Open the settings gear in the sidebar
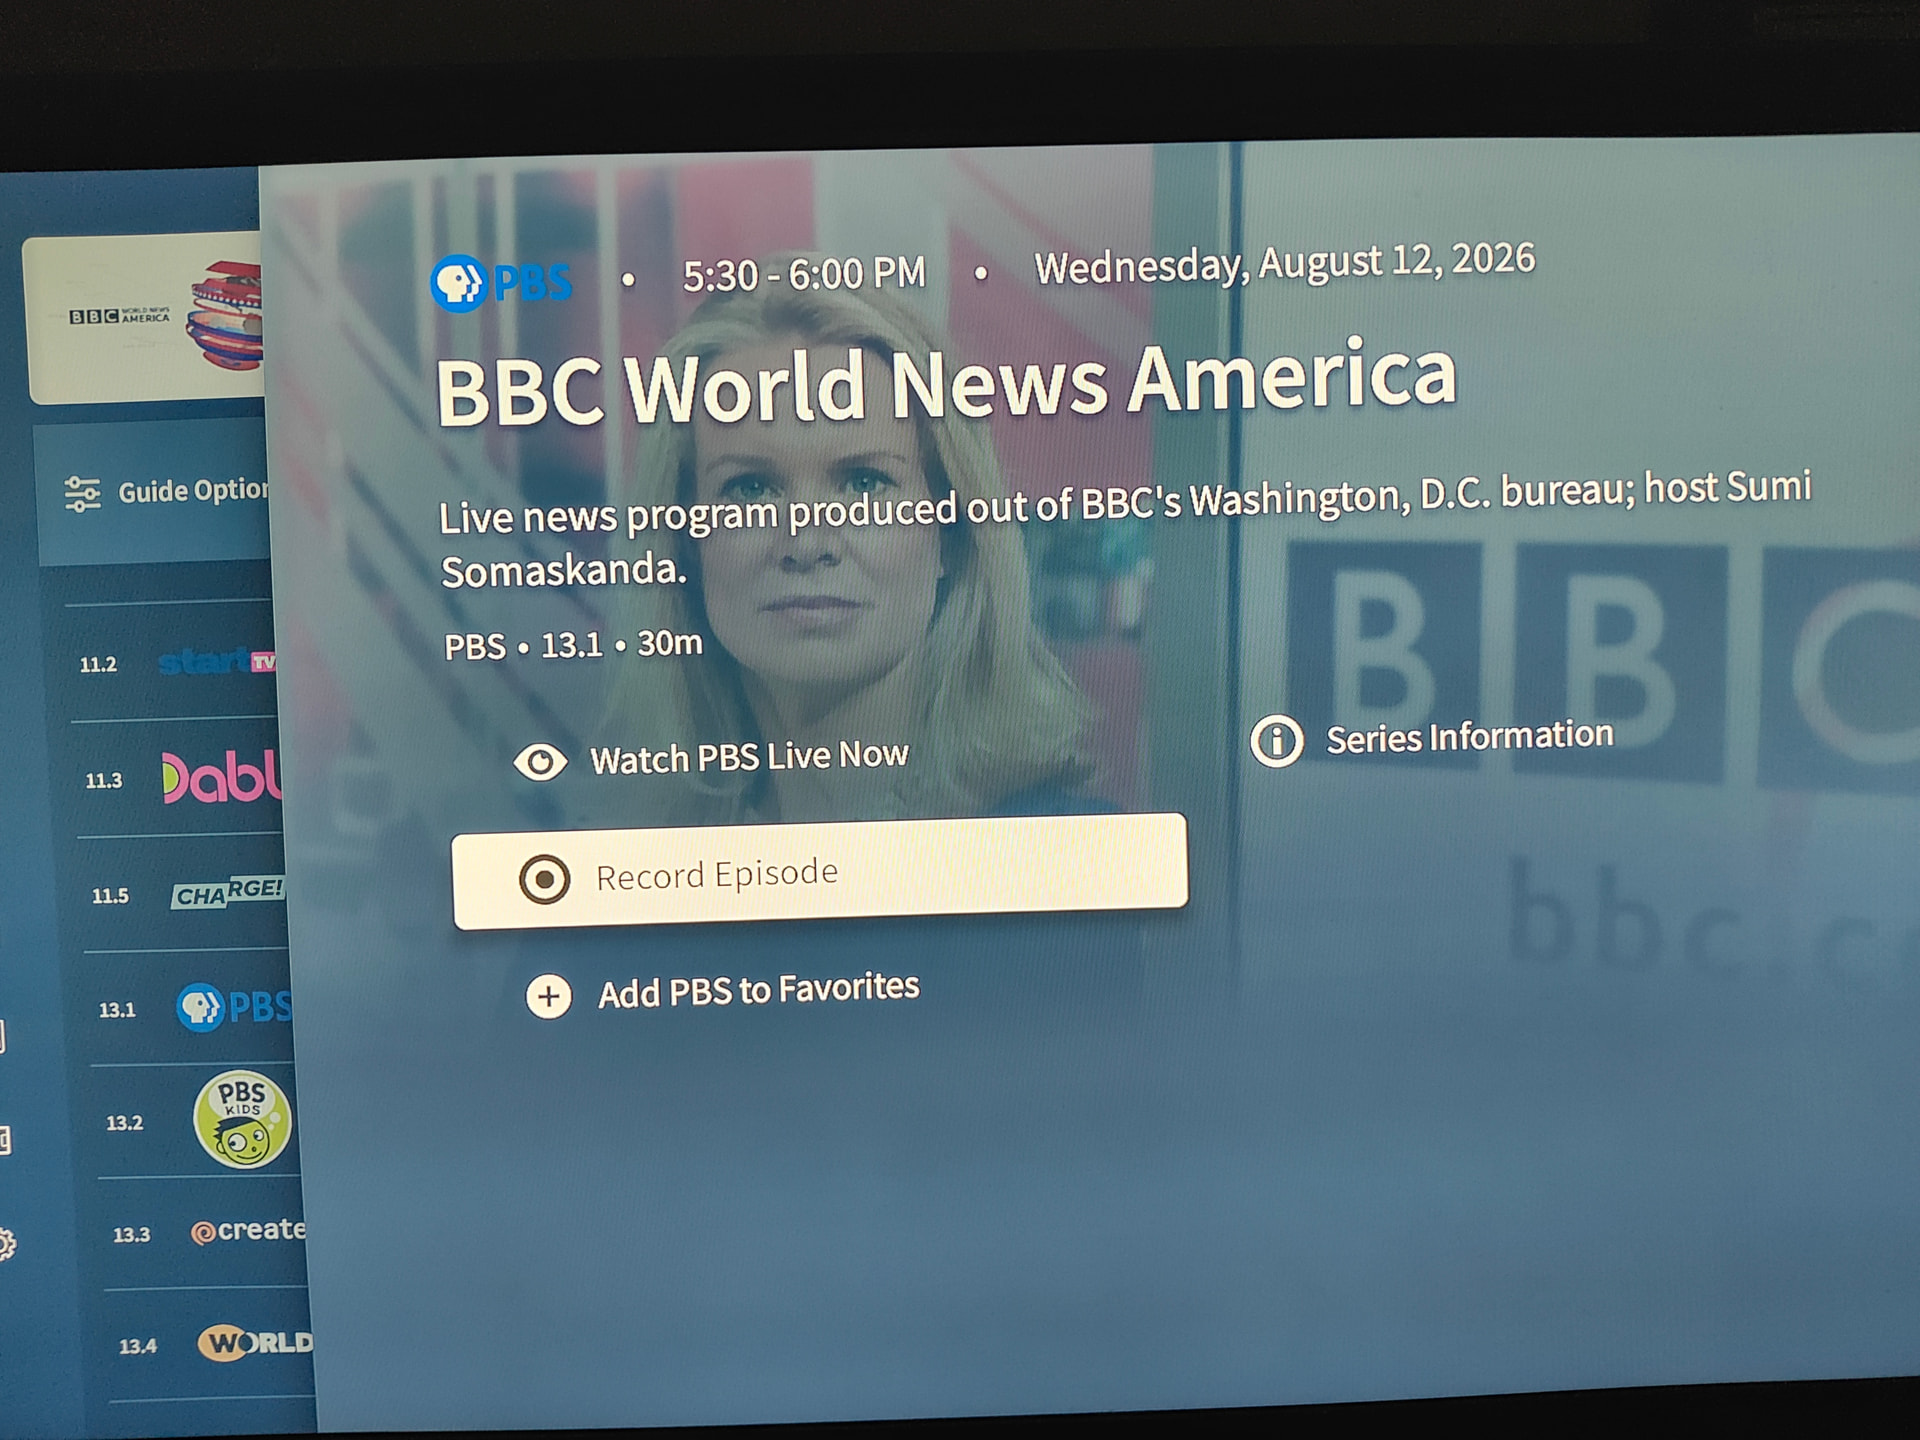The image size is (1920, 1440). (6, 1244)
